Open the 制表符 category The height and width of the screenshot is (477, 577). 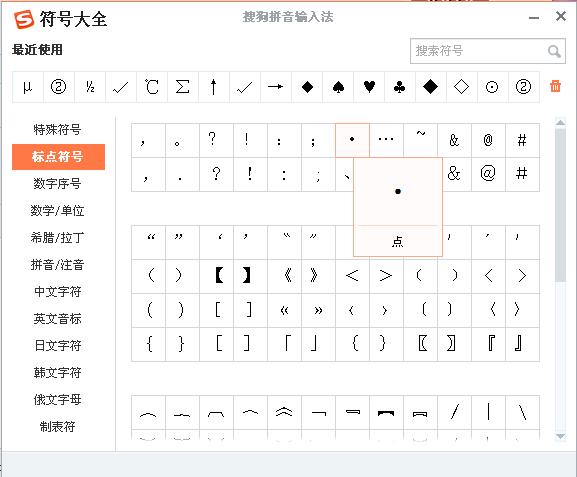click(x=57, y=427)
